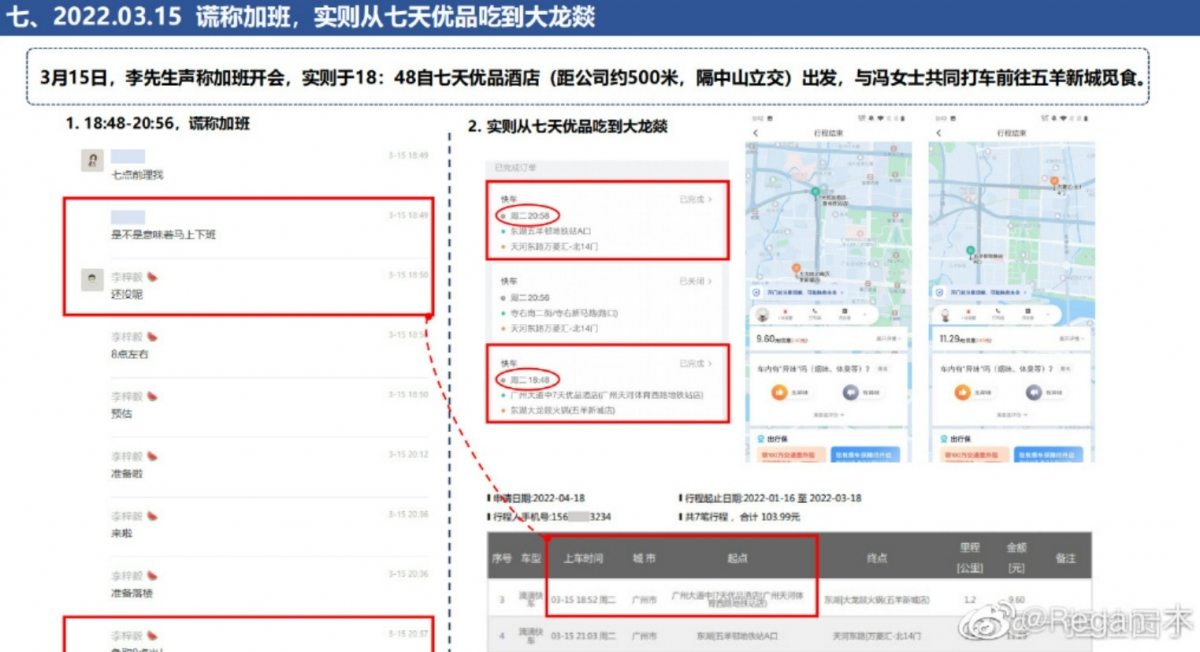Tap back arrow in left trip screenshot

coord(755,133)
